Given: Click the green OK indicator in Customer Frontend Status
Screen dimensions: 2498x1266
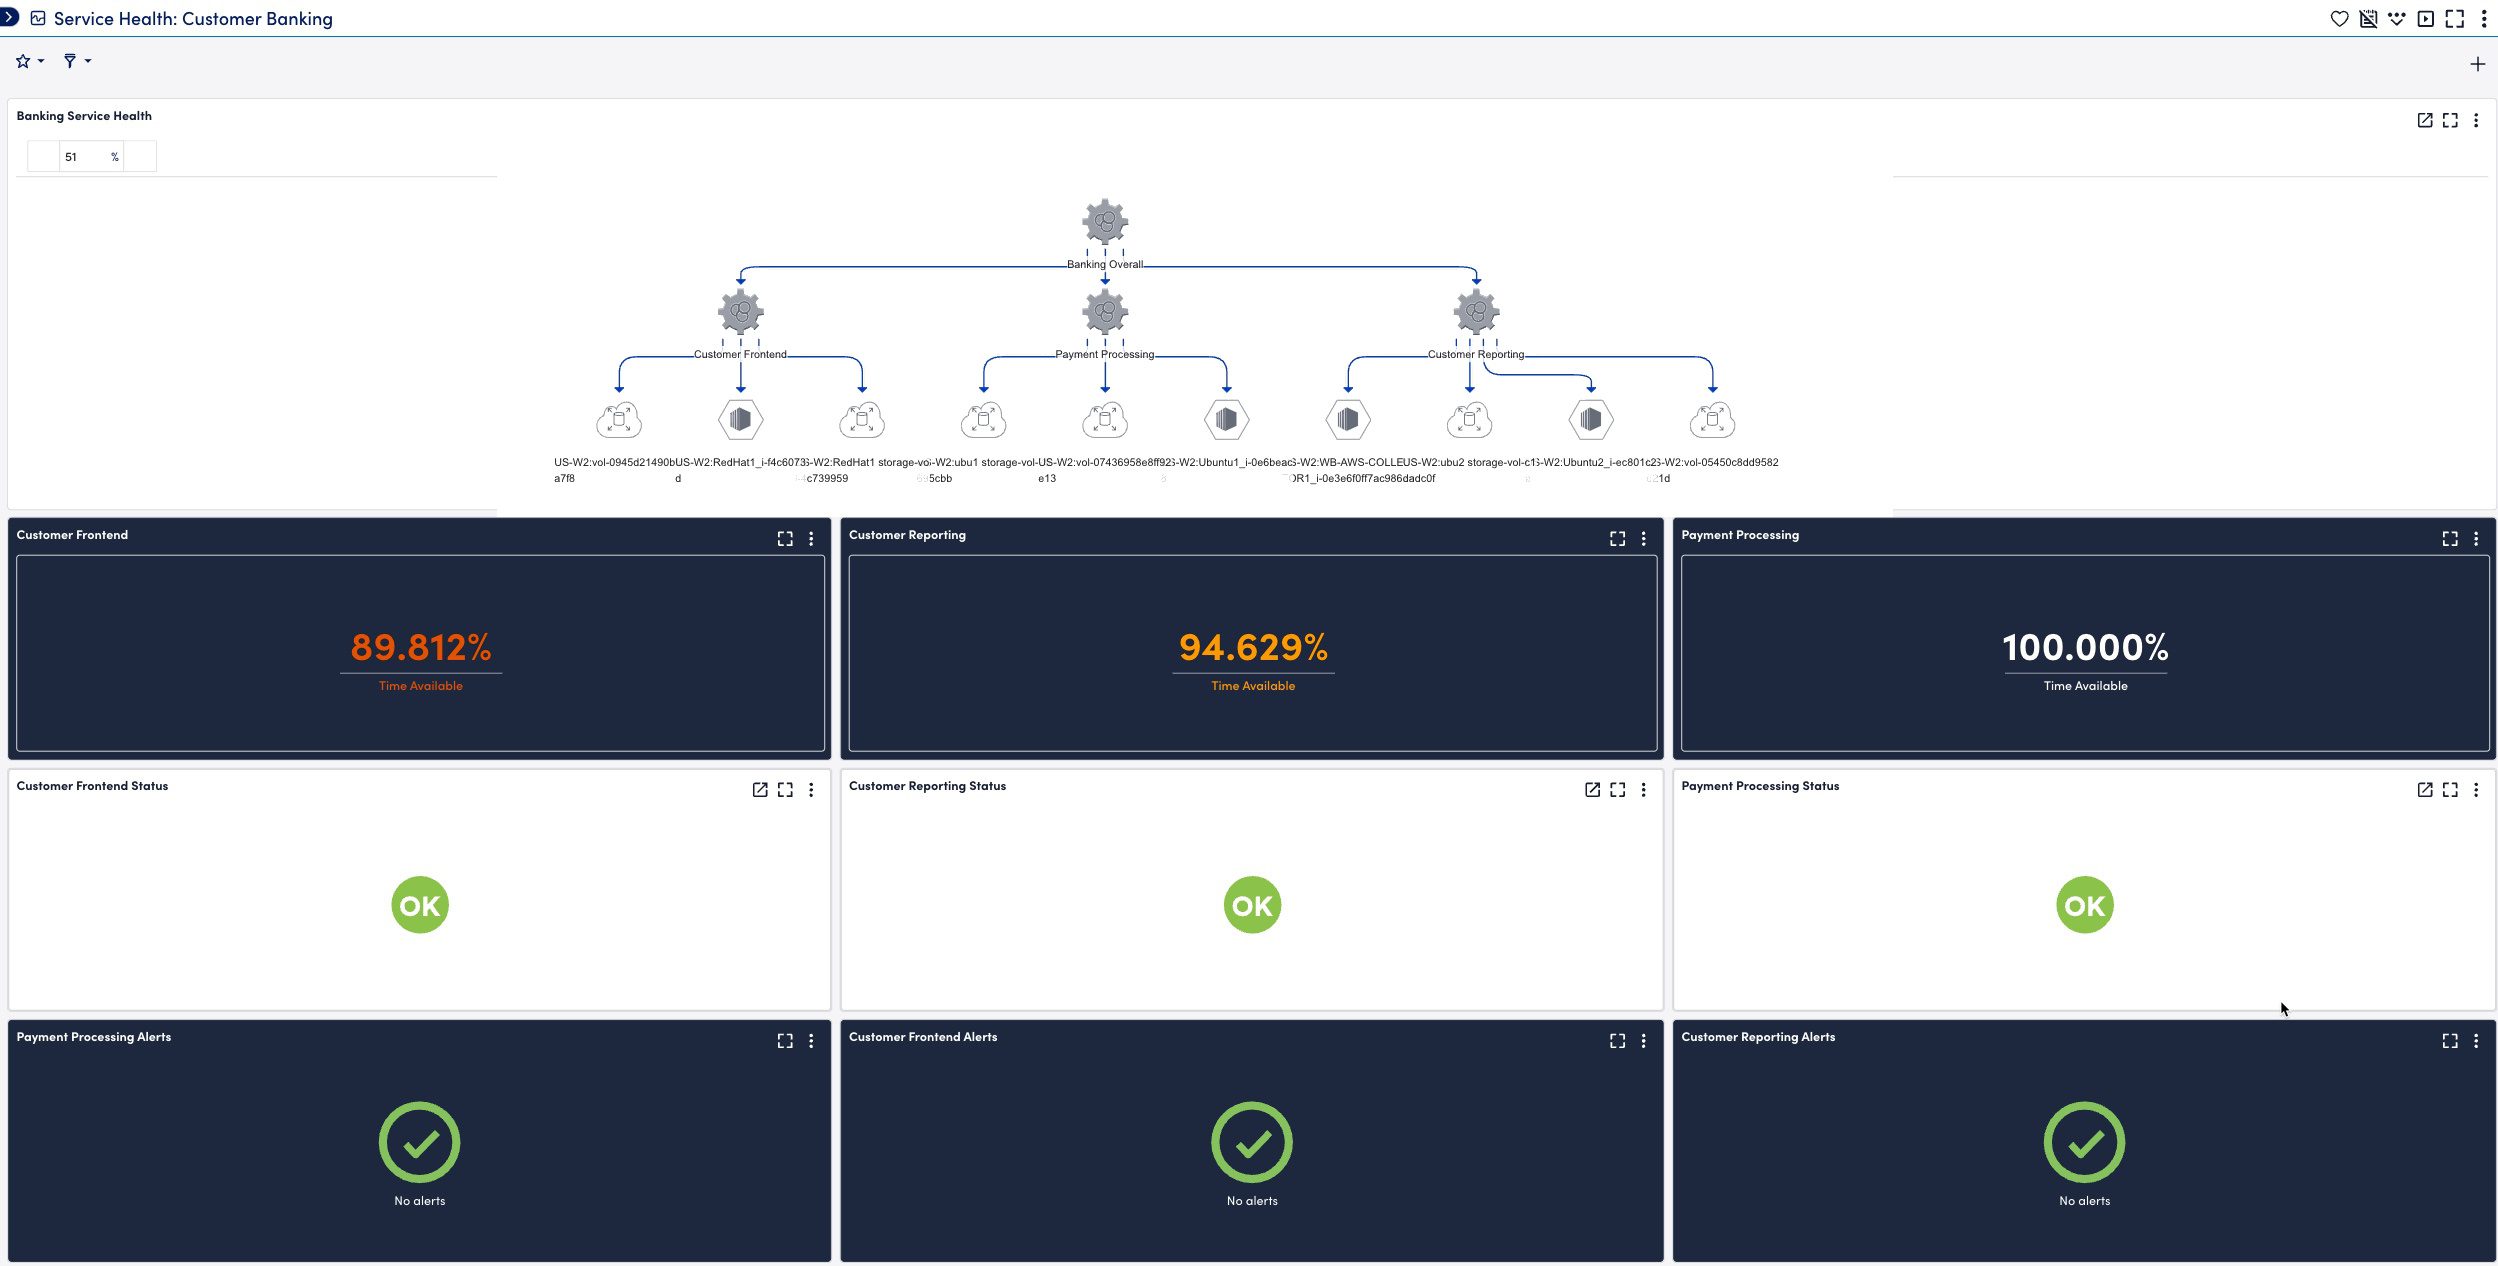Looking at the screenshot, I should click(x=419, y=904).
